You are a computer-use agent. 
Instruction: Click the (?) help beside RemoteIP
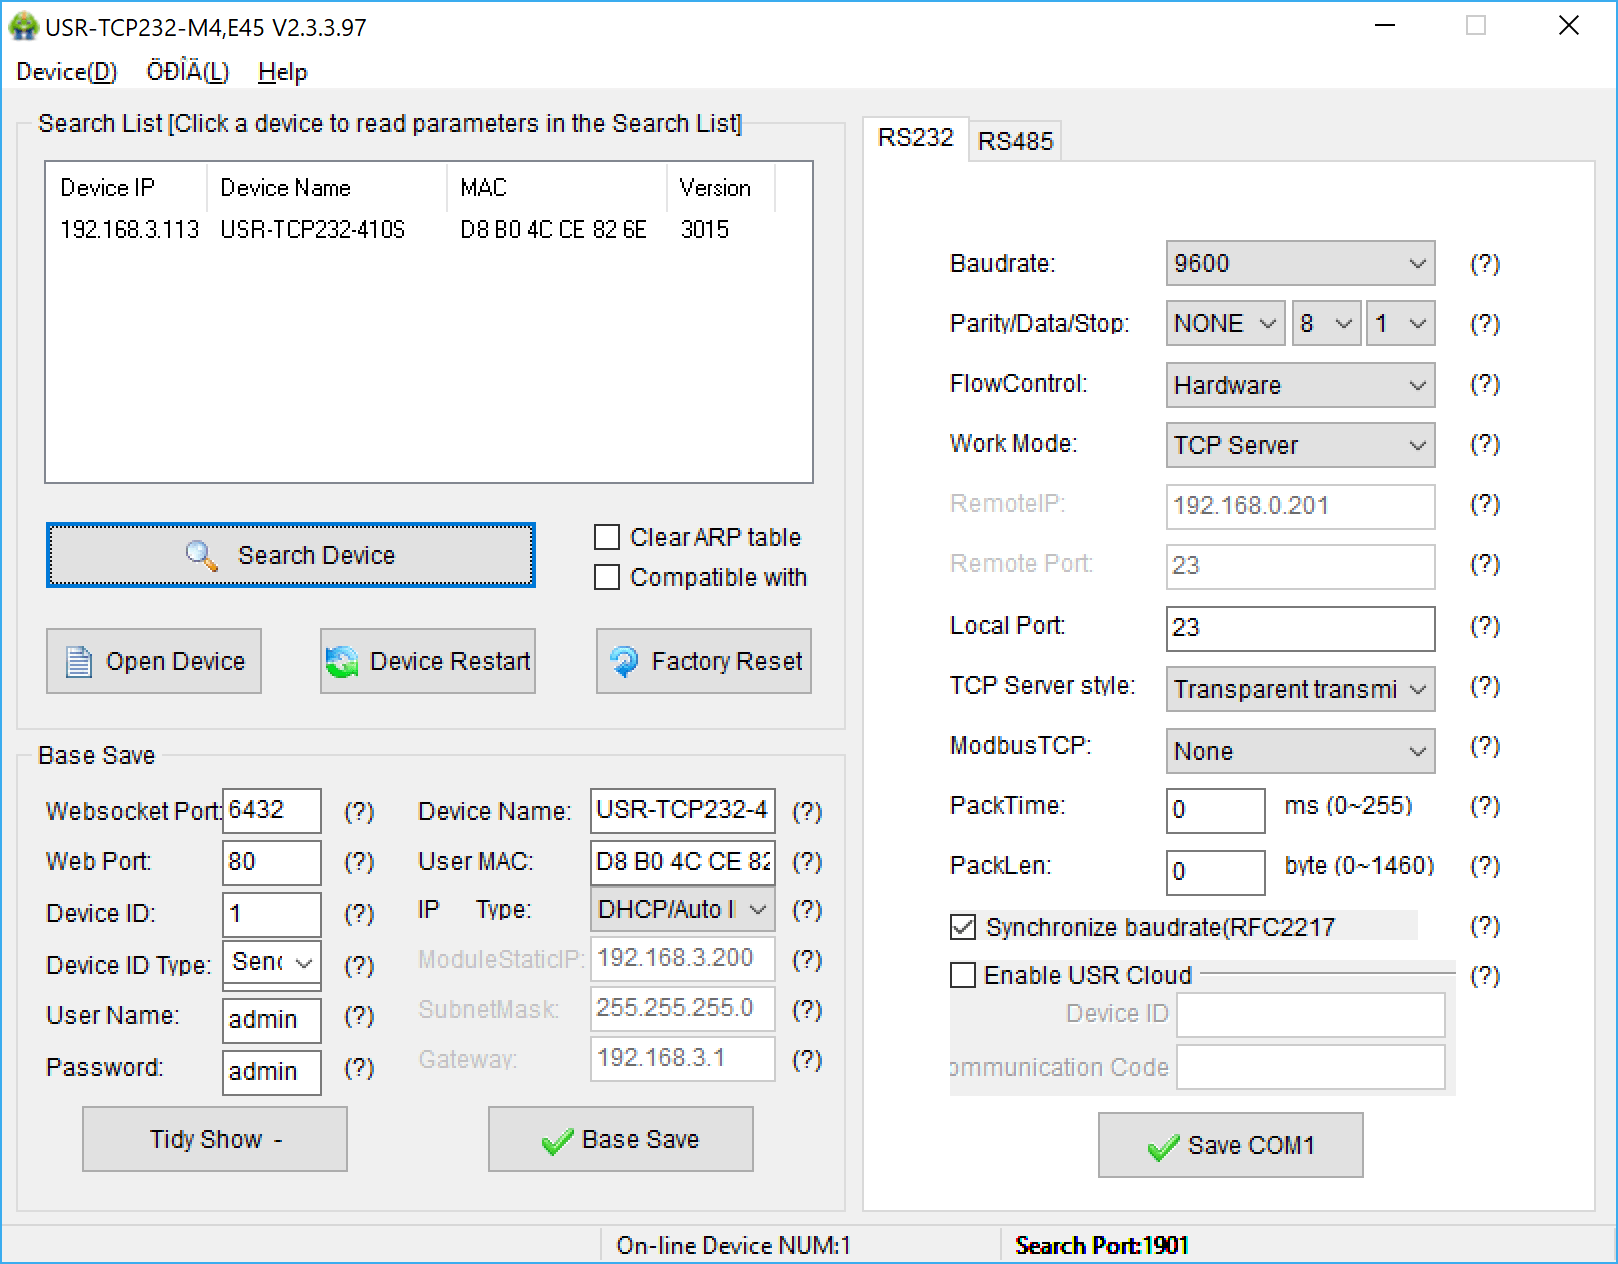click(1485, 503)
